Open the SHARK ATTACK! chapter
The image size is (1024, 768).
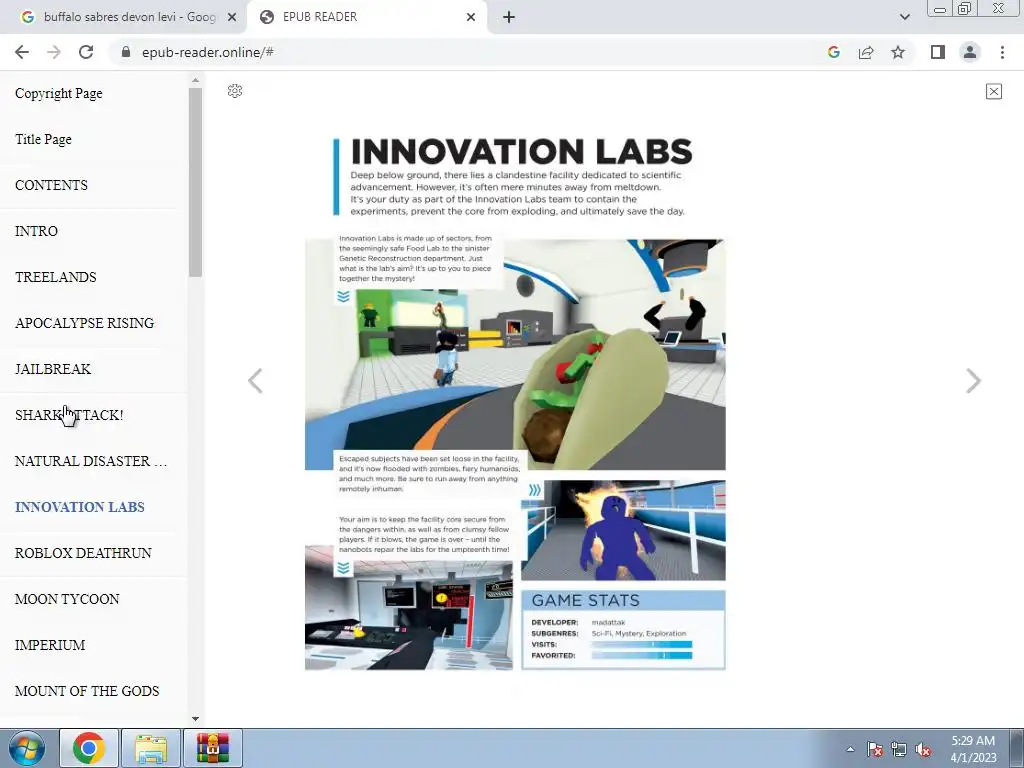[69, 415]
